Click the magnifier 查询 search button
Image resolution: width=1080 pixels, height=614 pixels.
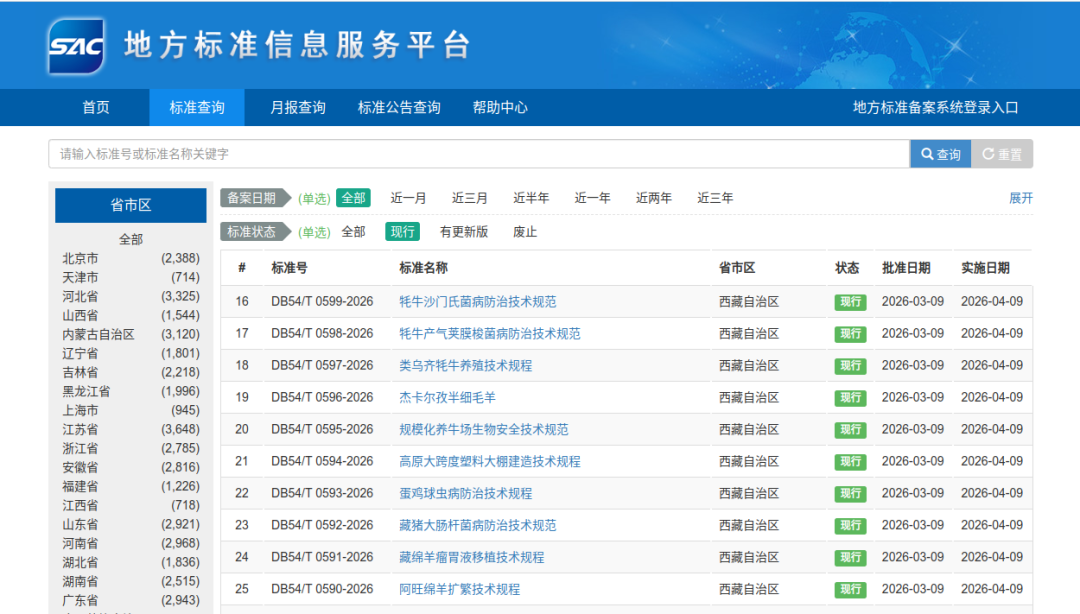coord(940,154)
